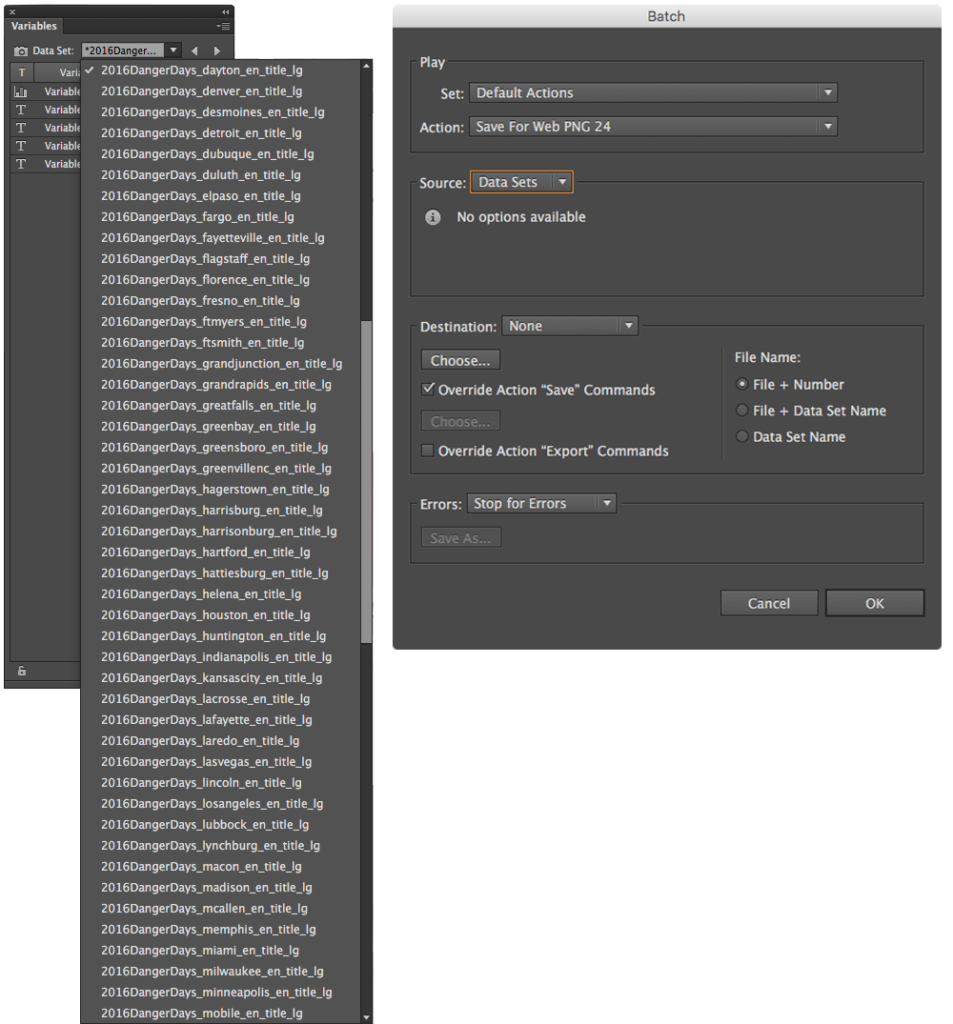
Task: Click the scroll down arrow of data set list
Action: click(366, 1017)
